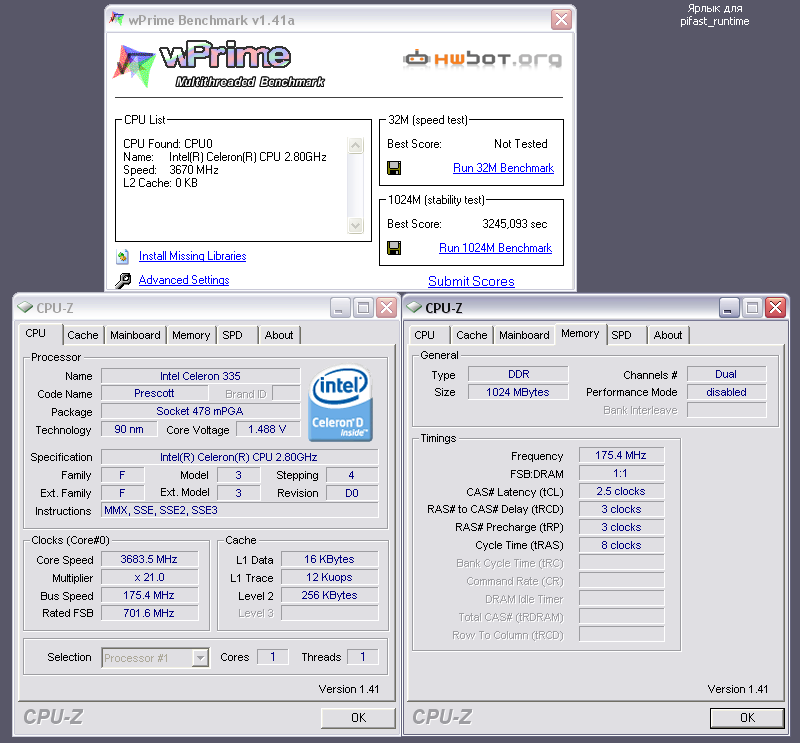Run the 1024M Benchmark
This screenshot has height=743, width=800.
pyautogui.click(x=495, y=248)
